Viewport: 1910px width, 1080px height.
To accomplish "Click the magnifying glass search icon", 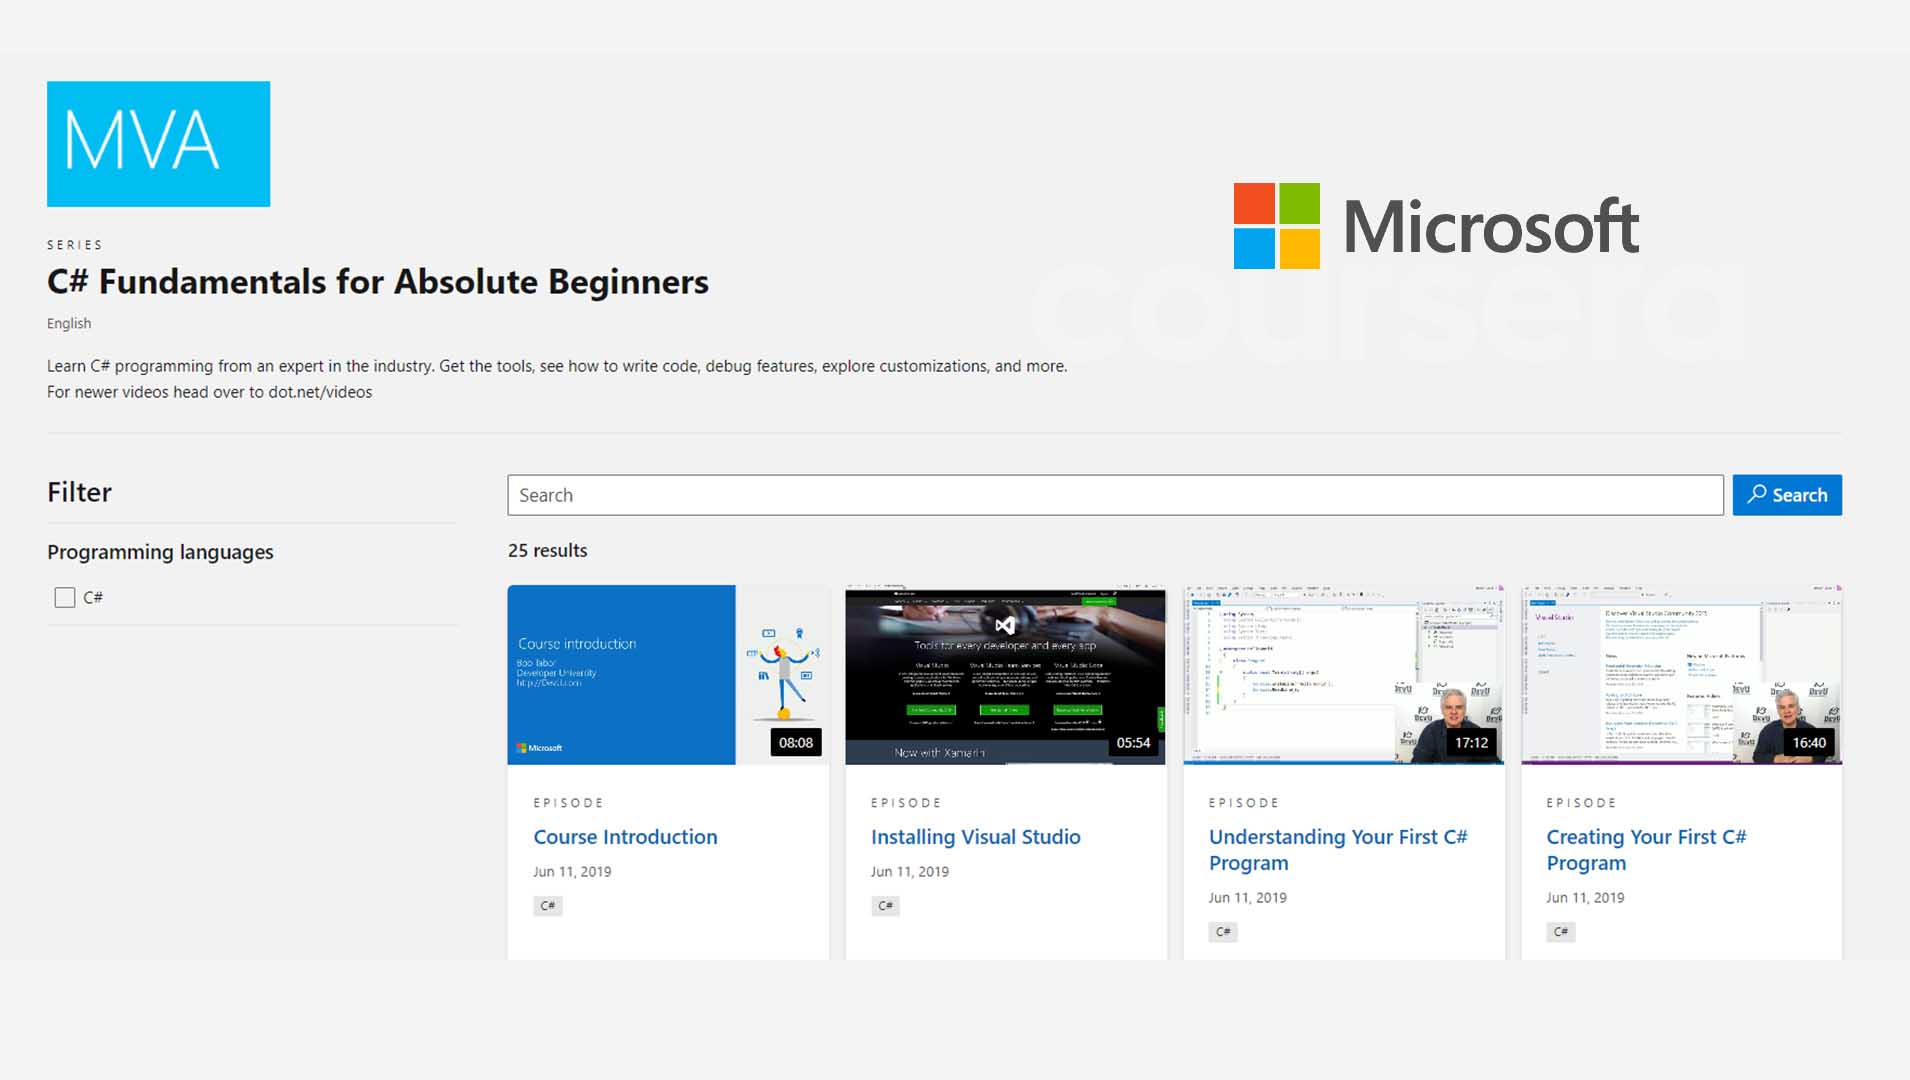I will click(x=1757, y=494).
